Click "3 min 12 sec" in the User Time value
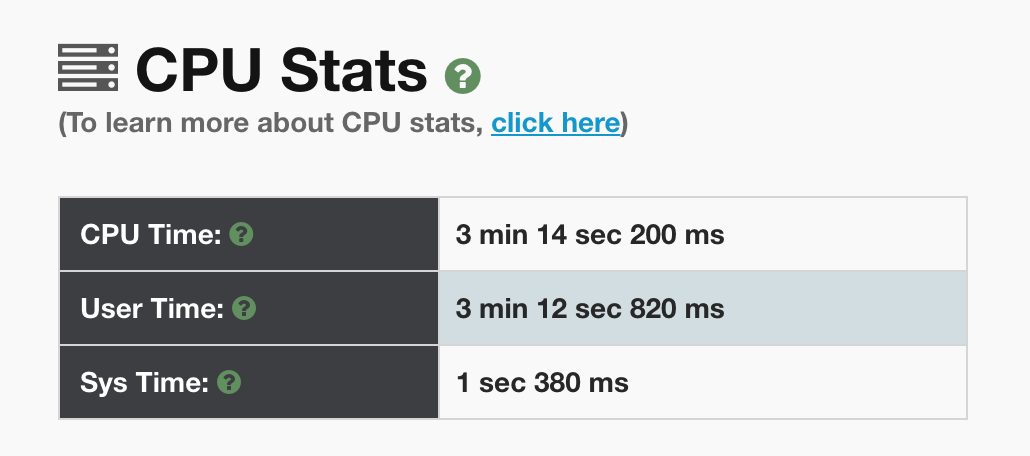 pos(538,309)
